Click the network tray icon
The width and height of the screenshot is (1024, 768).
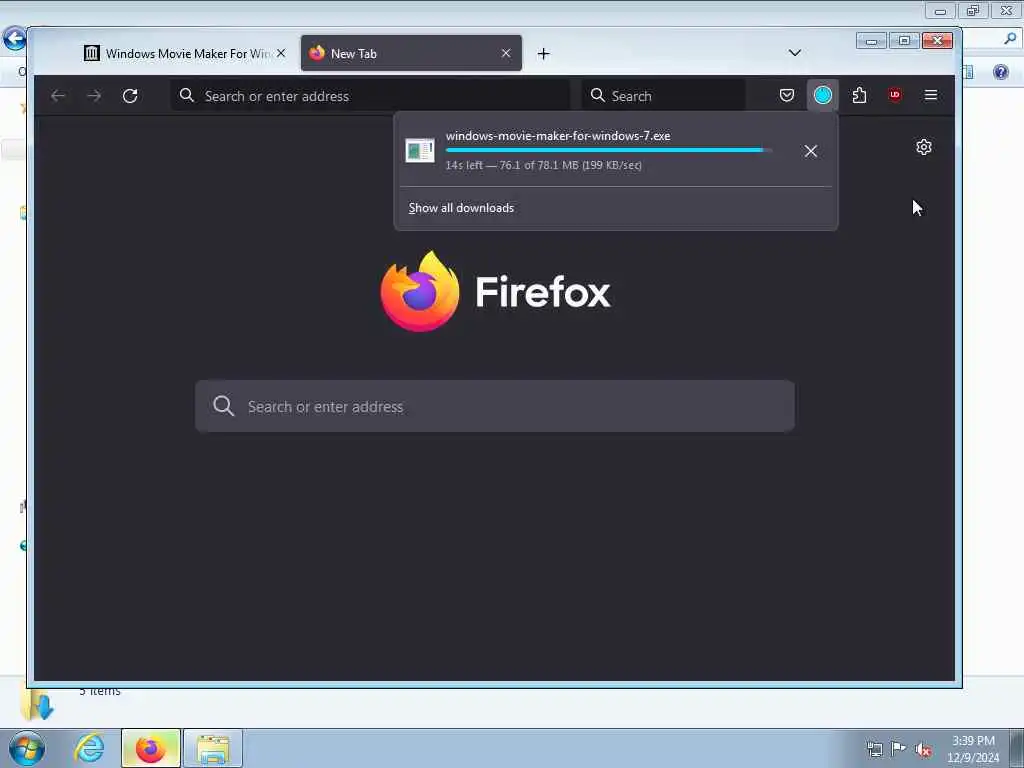[x=874, y=749]
